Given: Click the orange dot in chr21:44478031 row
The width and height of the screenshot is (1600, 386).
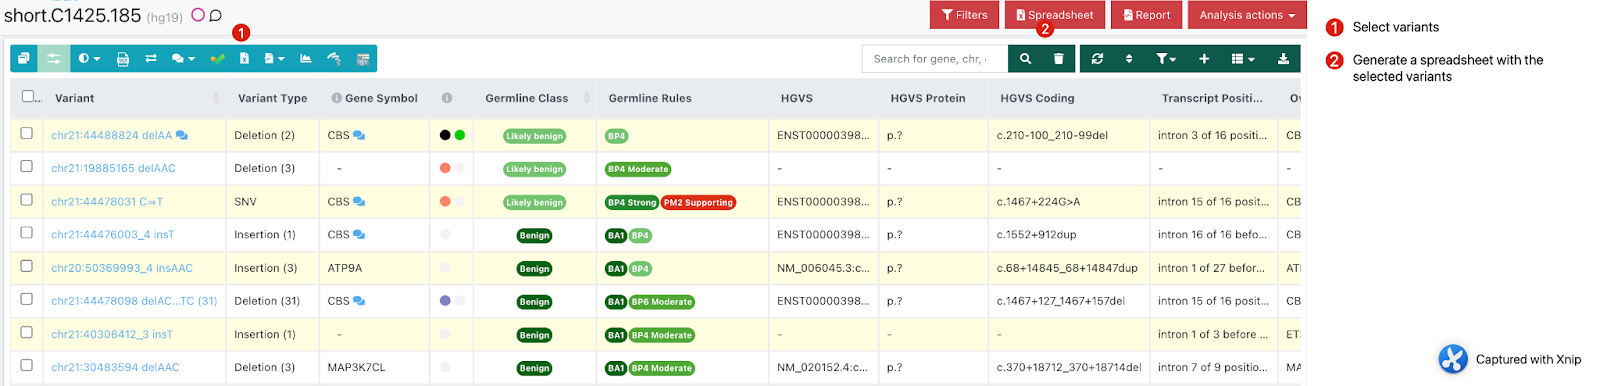Looking at the screenshot, I should click(445, 201).
